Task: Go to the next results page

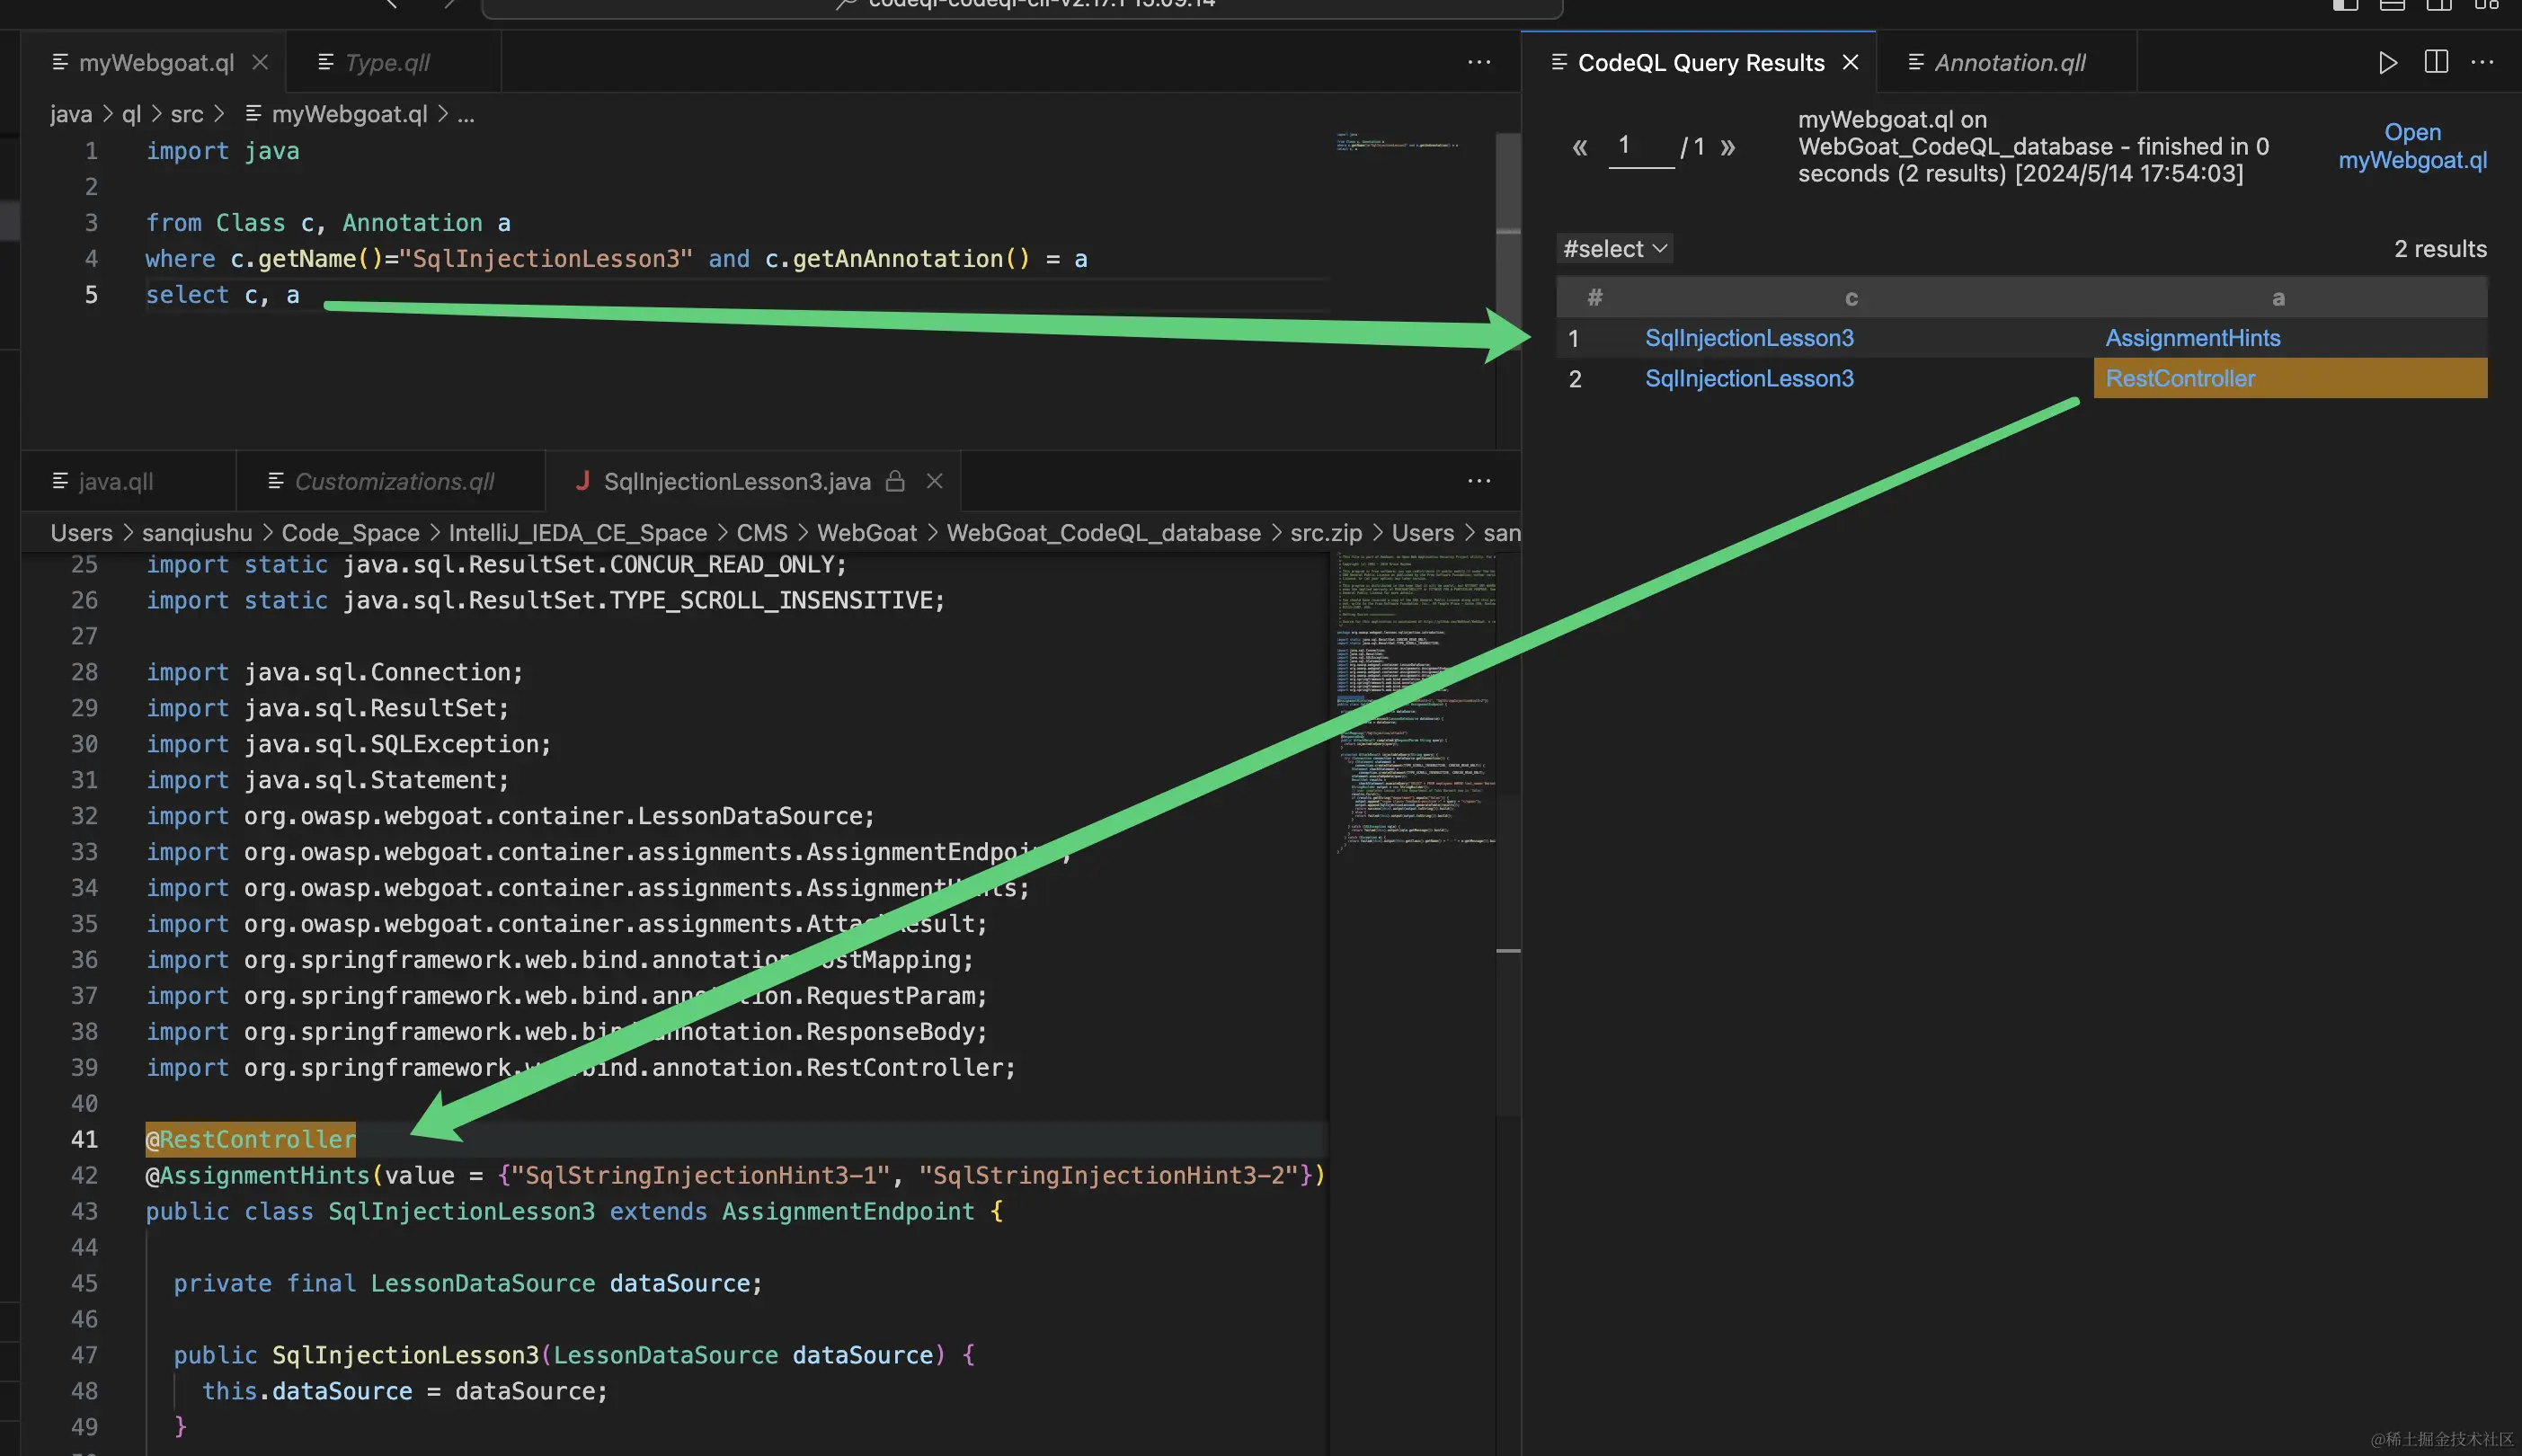Action: [x=1728, y=148]
